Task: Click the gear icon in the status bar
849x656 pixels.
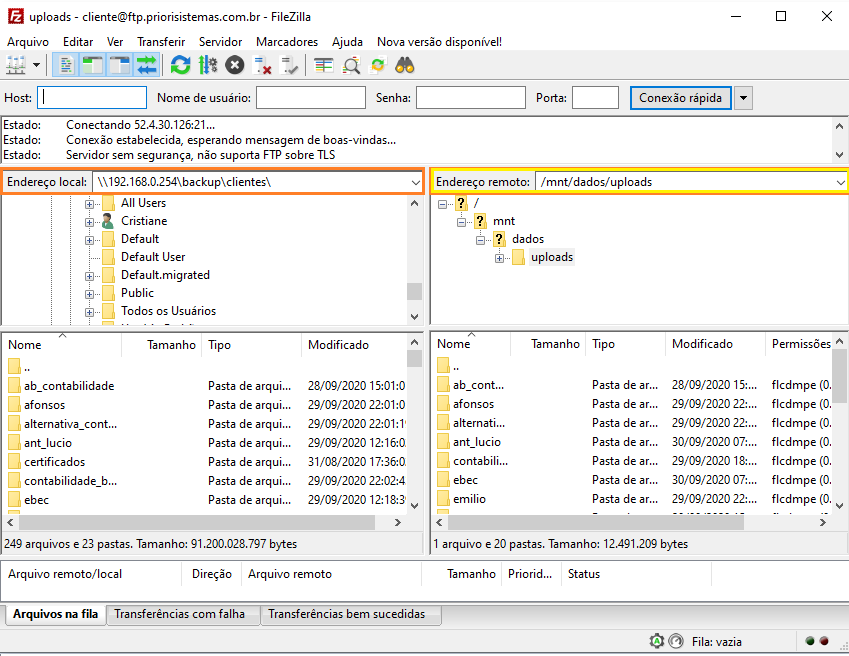Action: pos(656,641)
